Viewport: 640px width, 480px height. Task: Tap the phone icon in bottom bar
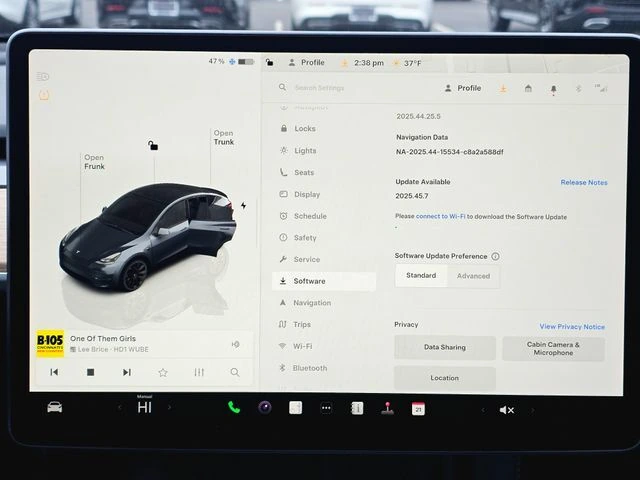(234, 407)
